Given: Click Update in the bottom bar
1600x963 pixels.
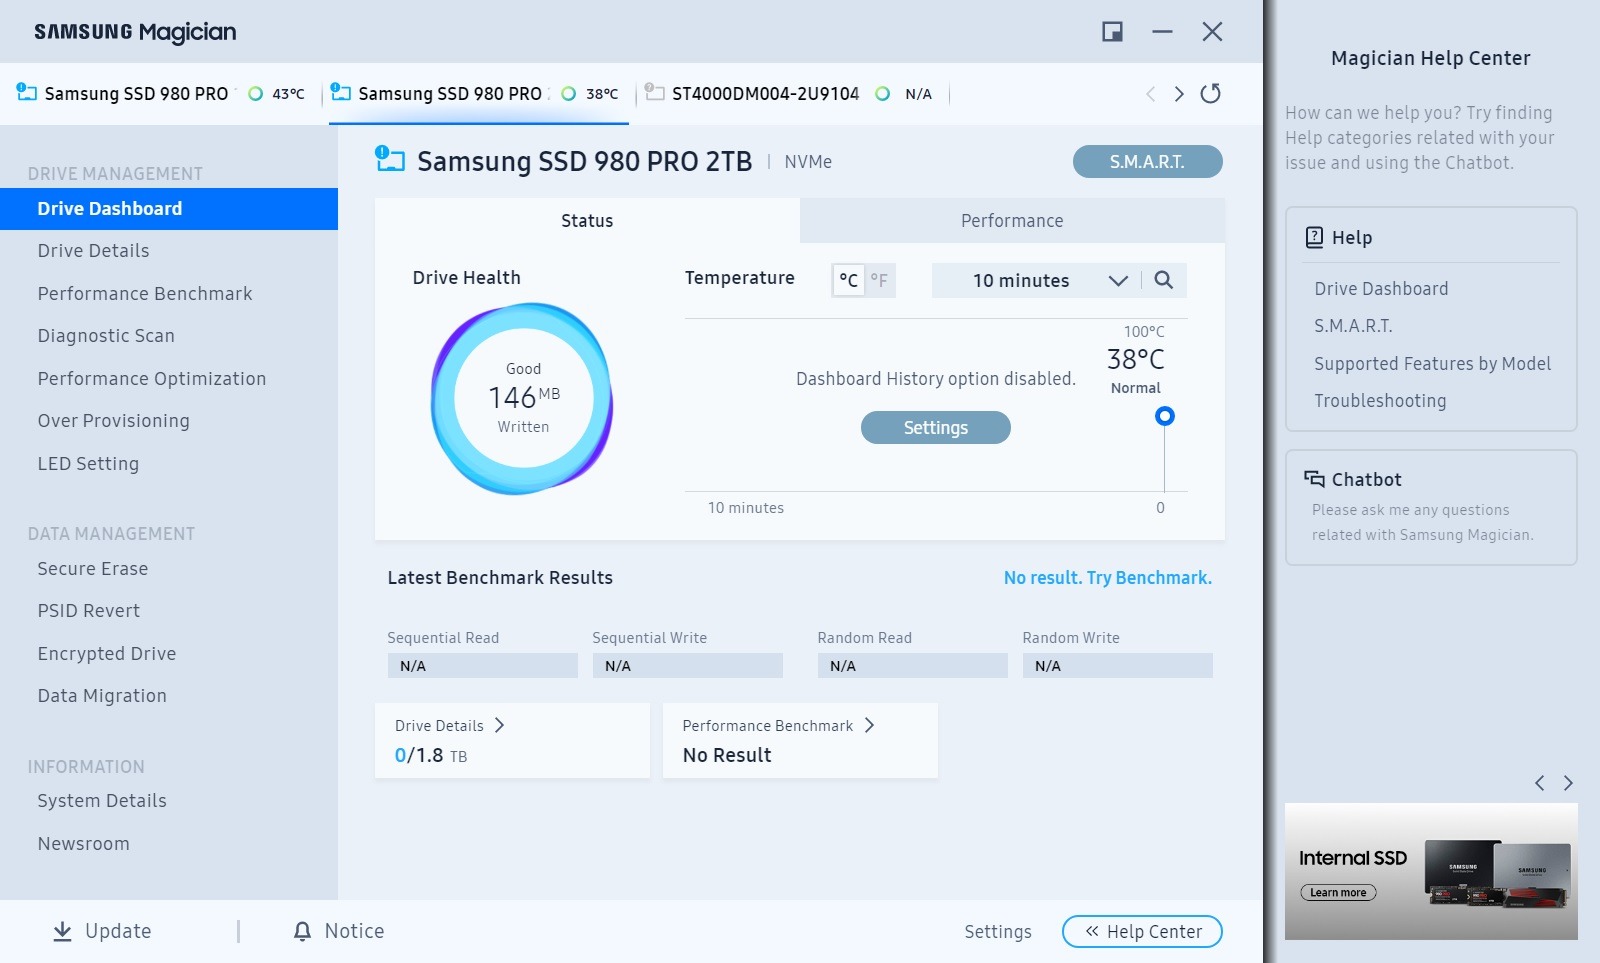Looking at the screenshot, I should [x=102, y=931].
